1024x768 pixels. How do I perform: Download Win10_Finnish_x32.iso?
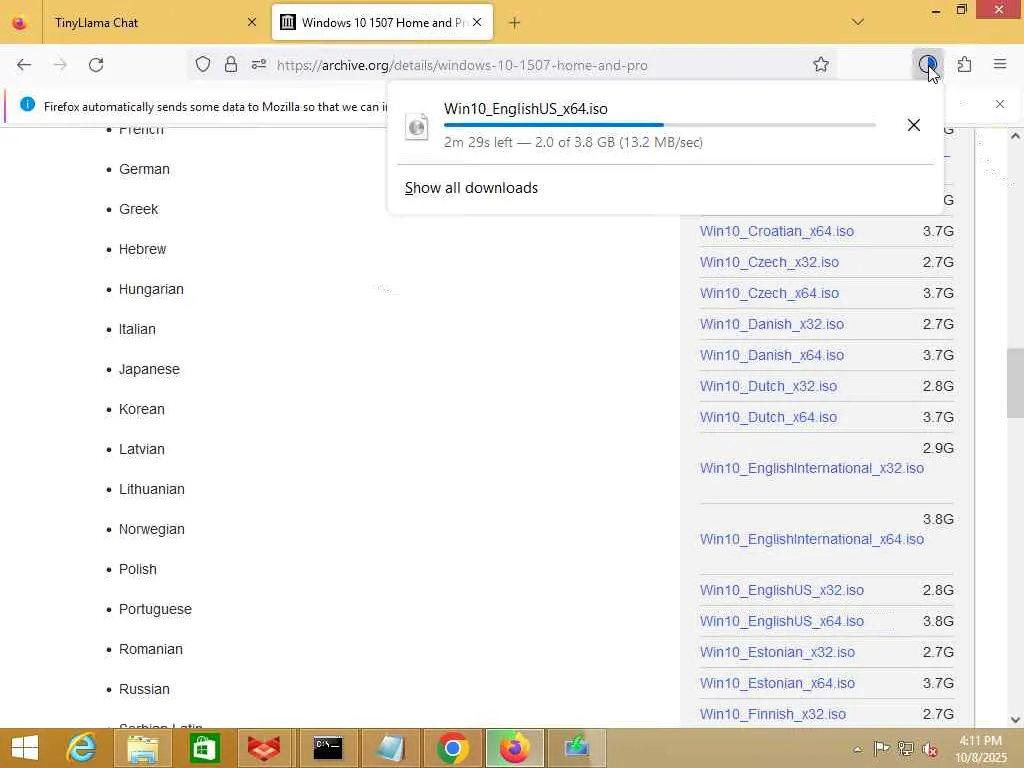coord(773,714)
